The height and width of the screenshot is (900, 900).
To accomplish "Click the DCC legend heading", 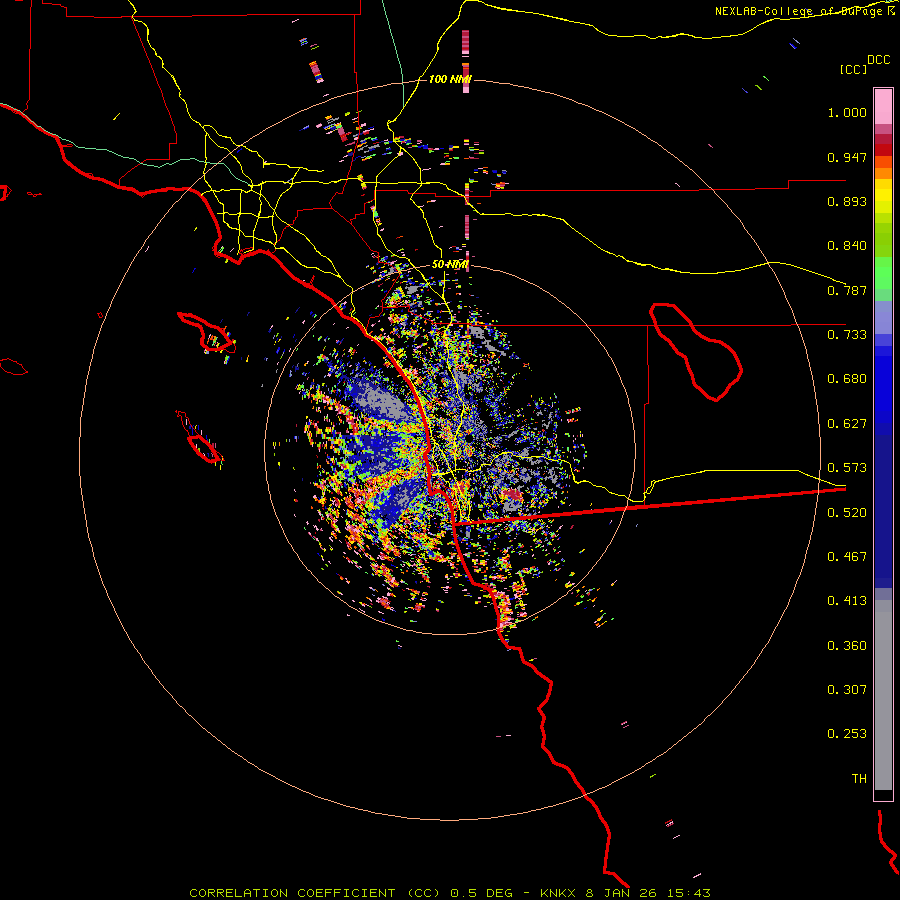I will [x=878, y=60].
